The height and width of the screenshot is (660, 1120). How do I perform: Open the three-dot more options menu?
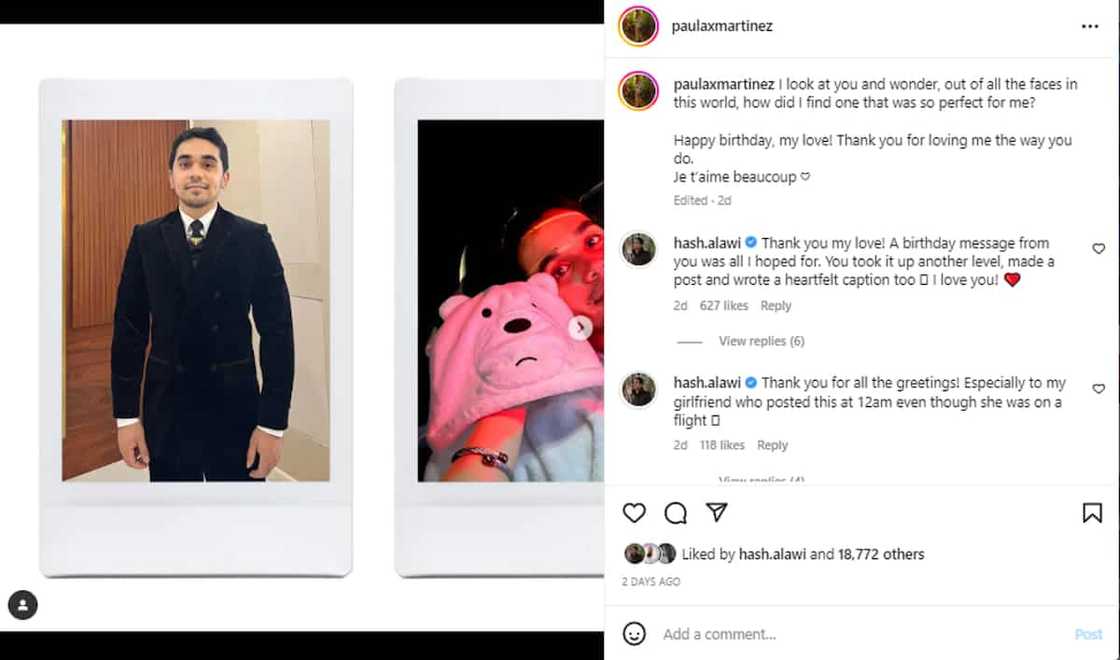pos(1090,27)
